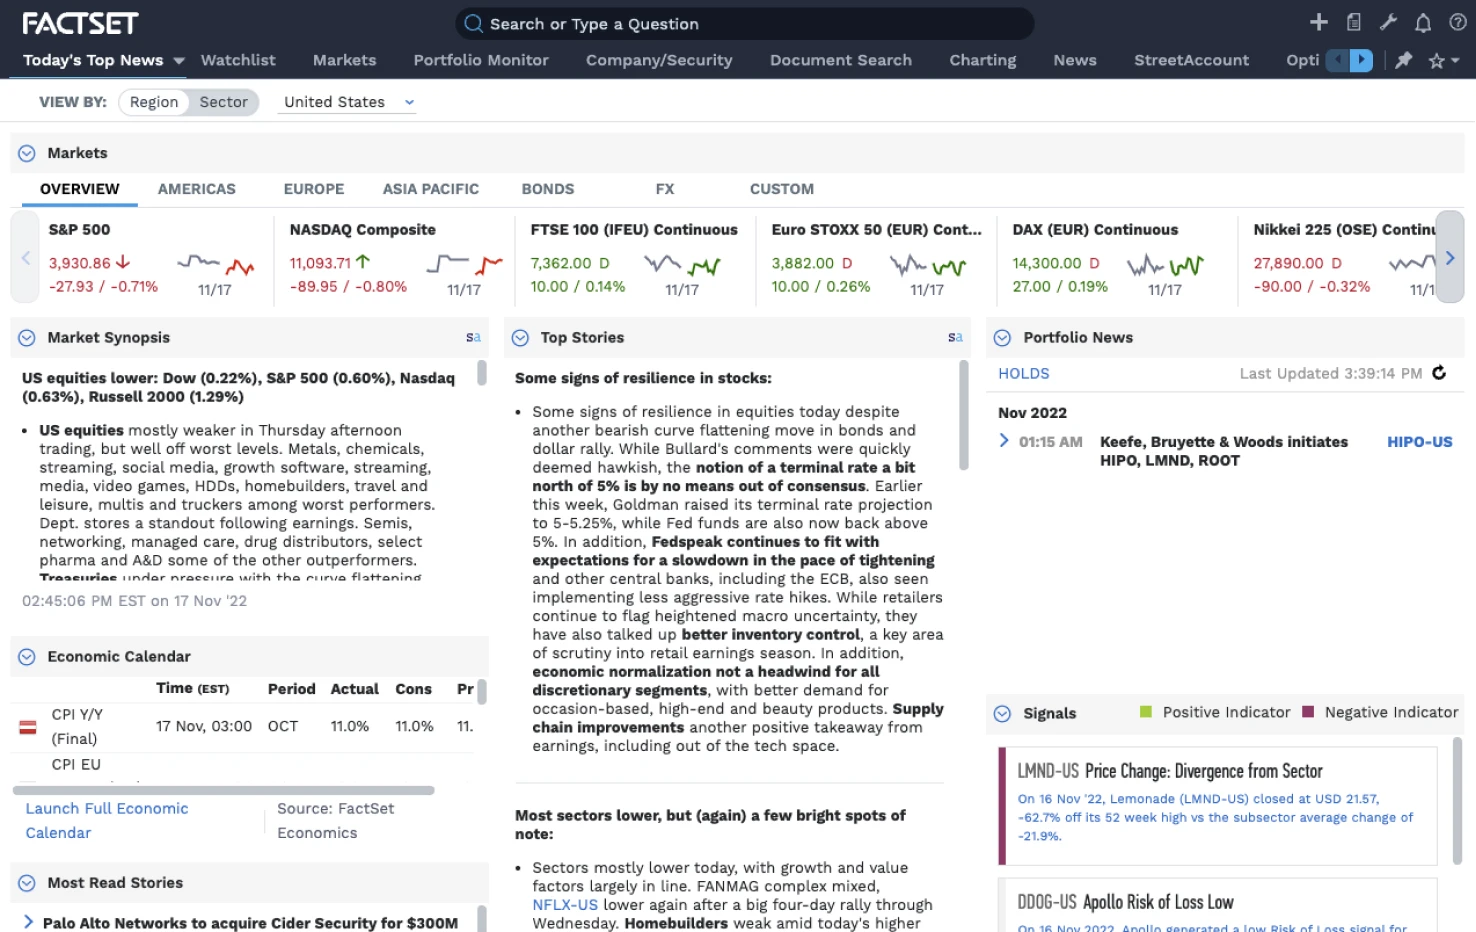Click the Market Synopsis vertical scrollbar
This screenshot has width=1476, height=932.
(x=482, y=374)
